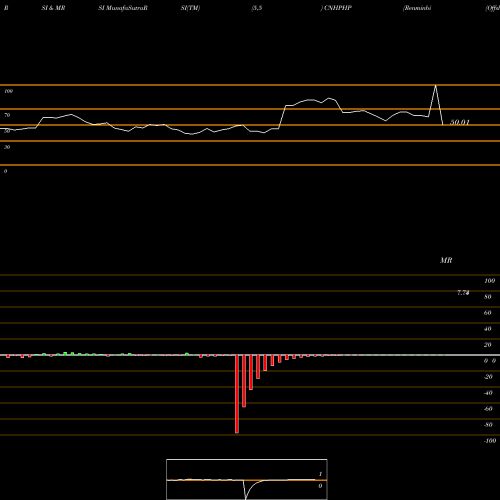Click the -60 label on MR axis
The width and height of the screenshot is (500, 500).
point(488,409)
